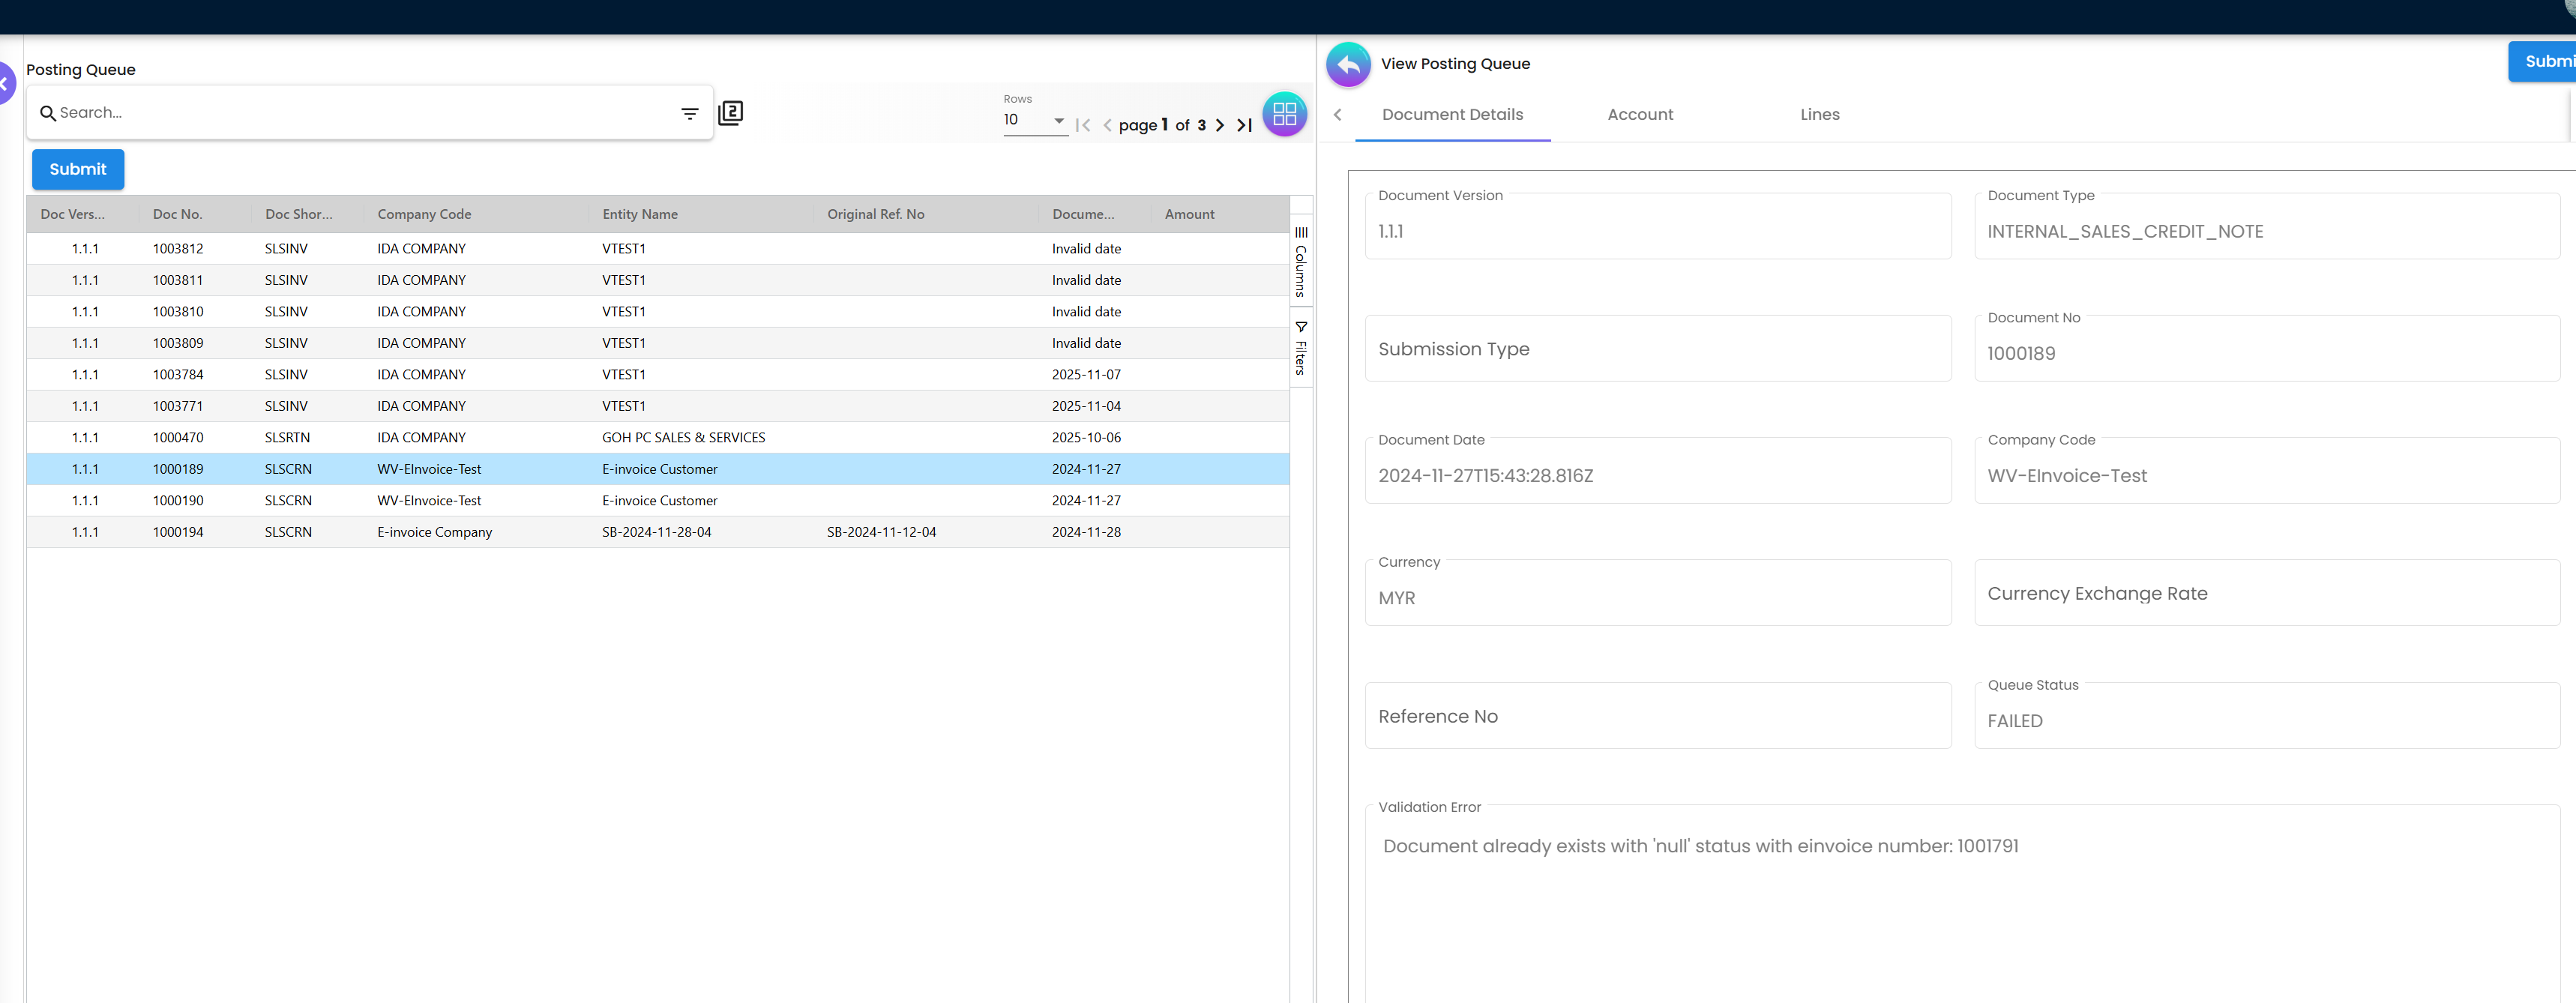Open the Columns side panel
The height and width of the screenshot is (1003, 2576).
(x=1300, y=262)
